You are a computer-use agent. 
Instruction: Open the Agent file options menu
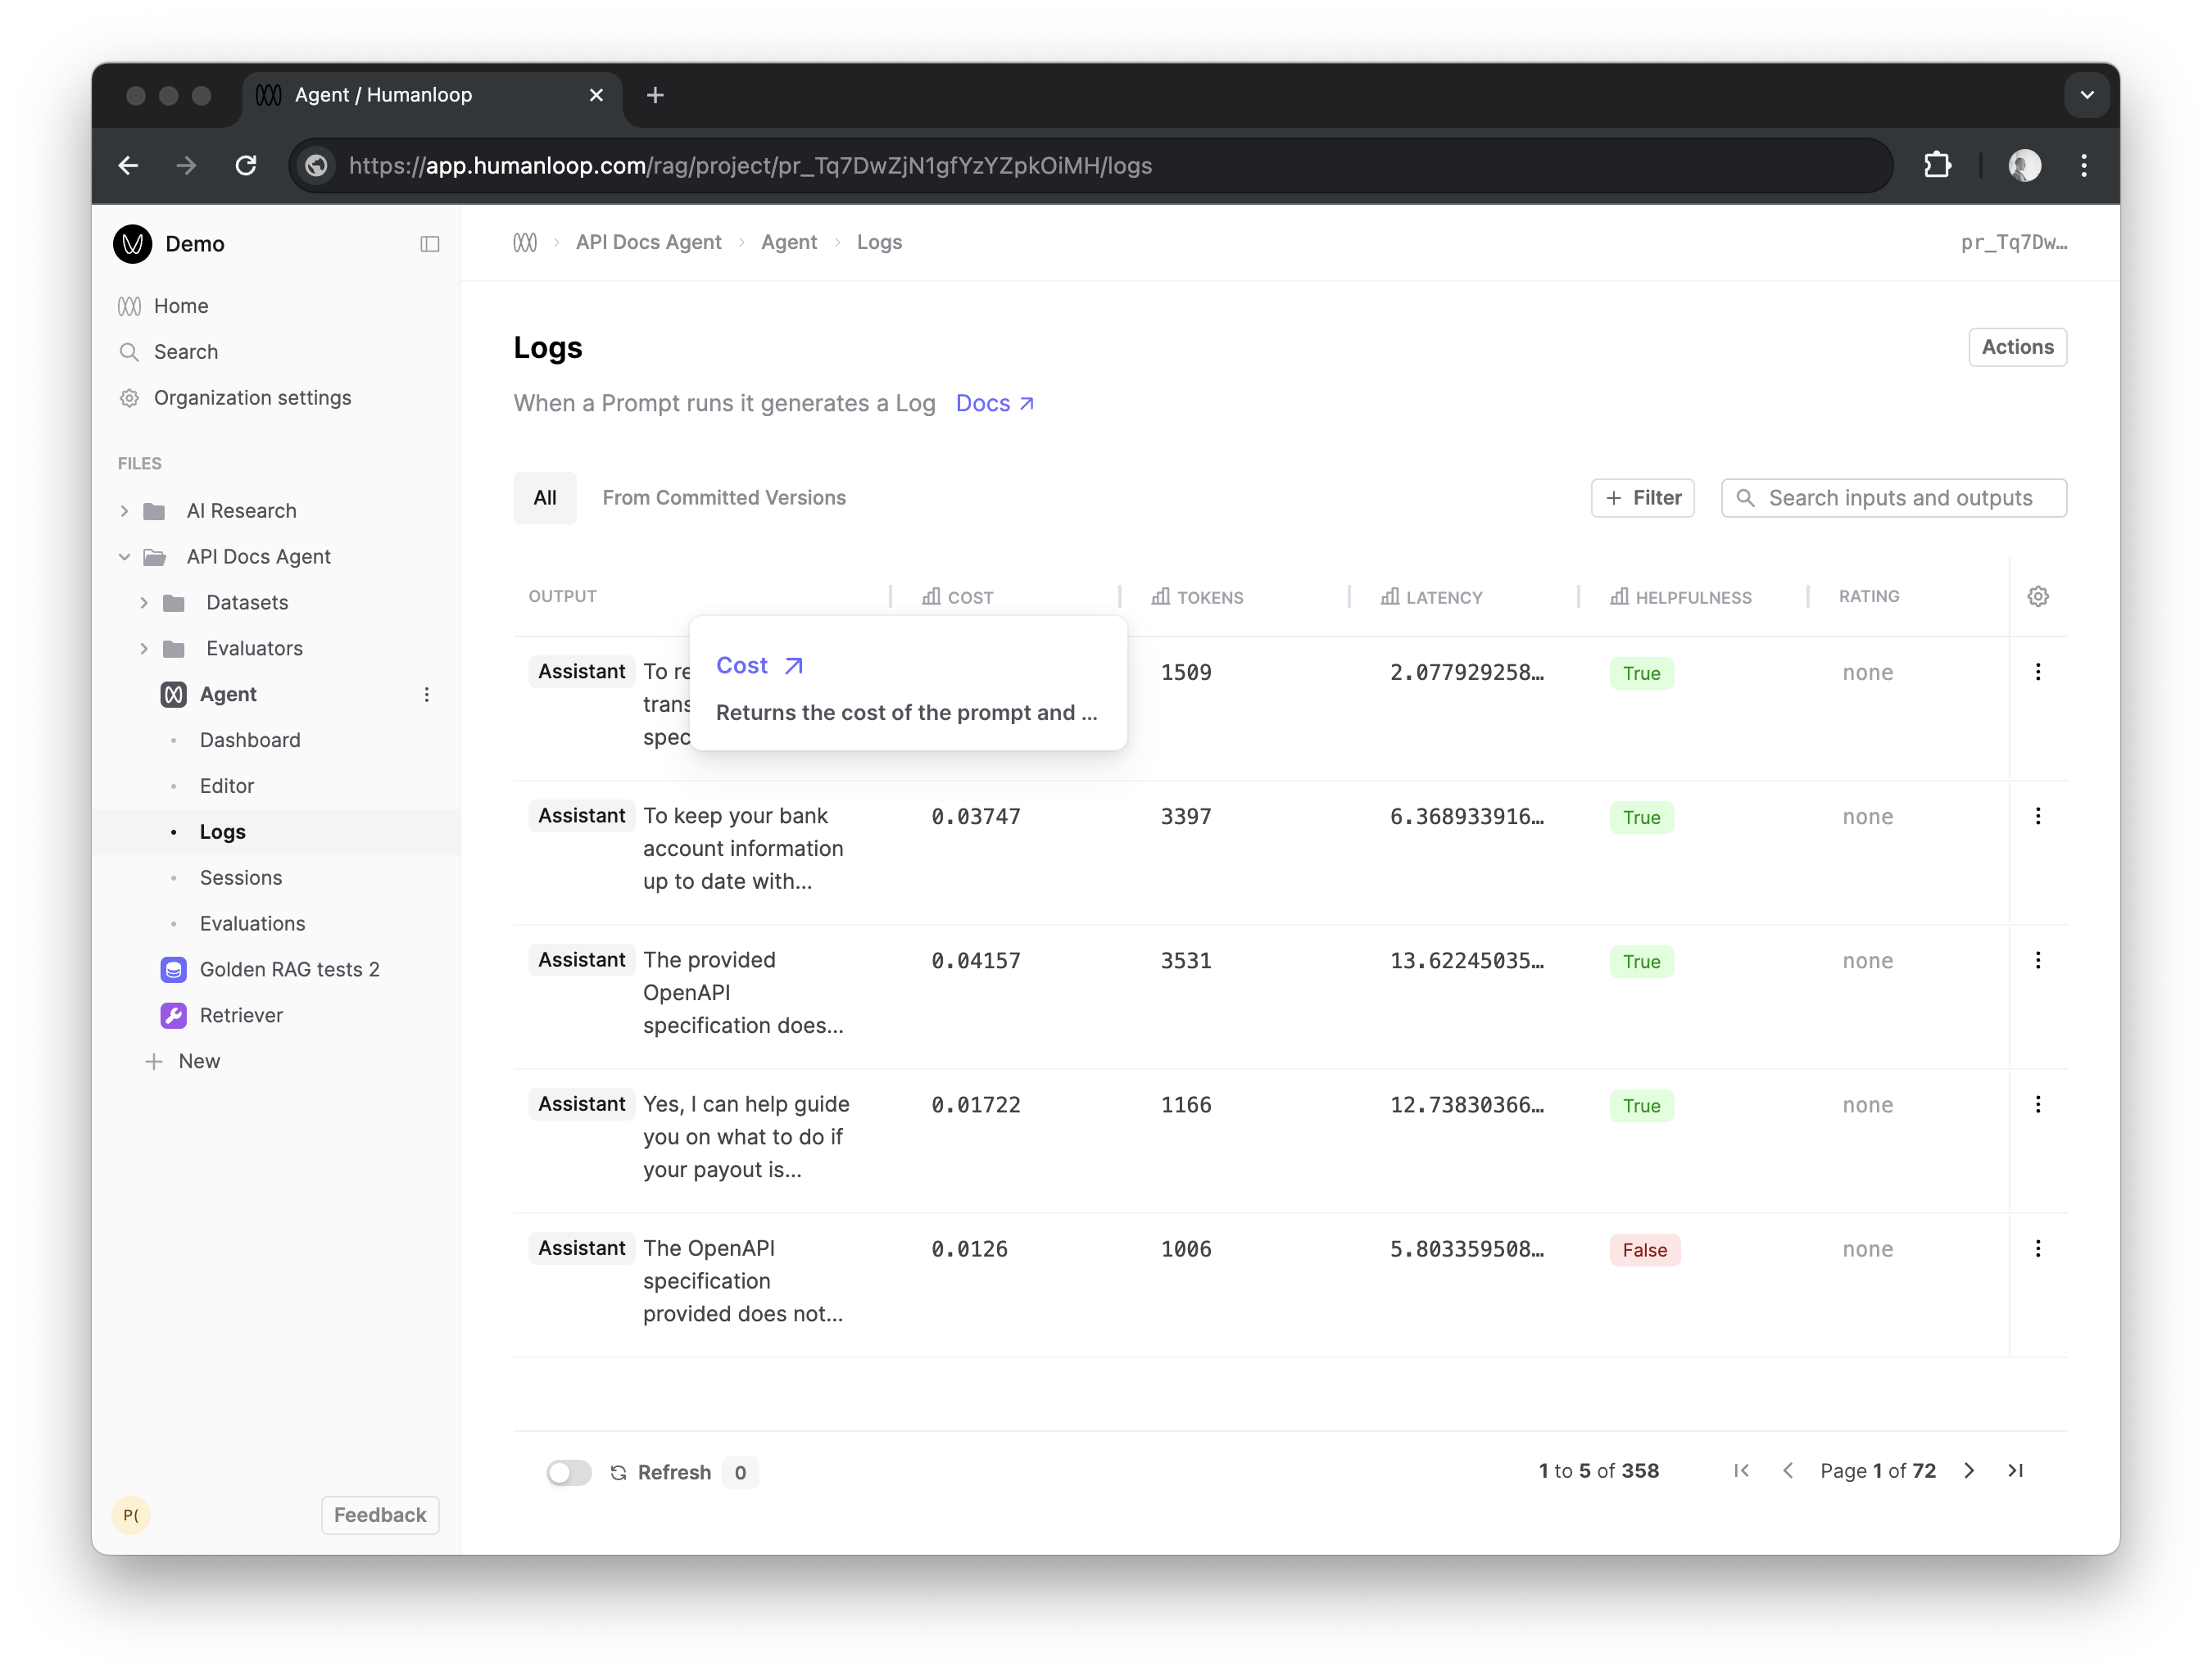click(x=427, y=695)
